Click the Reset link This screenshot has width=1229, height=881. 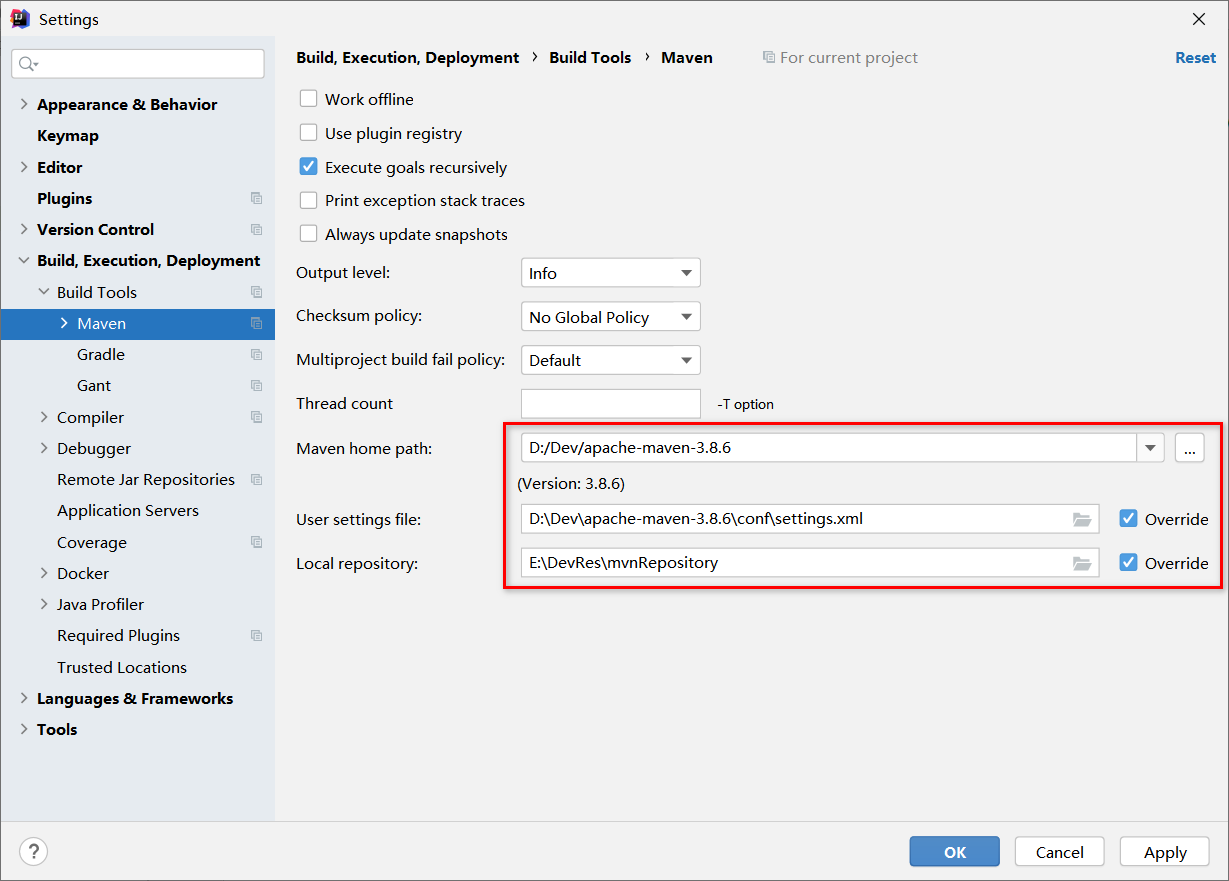click(x=1195, y=58)
